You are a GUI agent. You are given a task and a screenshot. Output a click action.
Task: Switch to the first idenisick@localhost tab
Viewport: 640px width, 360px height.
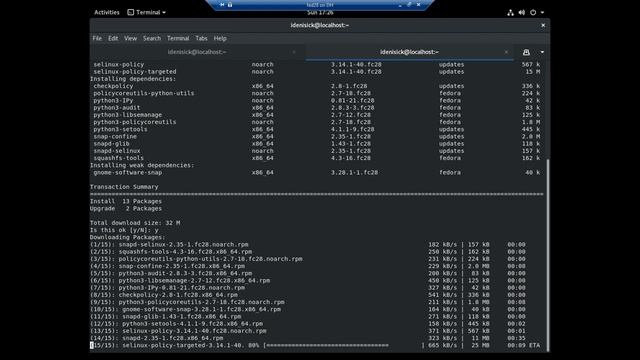point(197,52)
